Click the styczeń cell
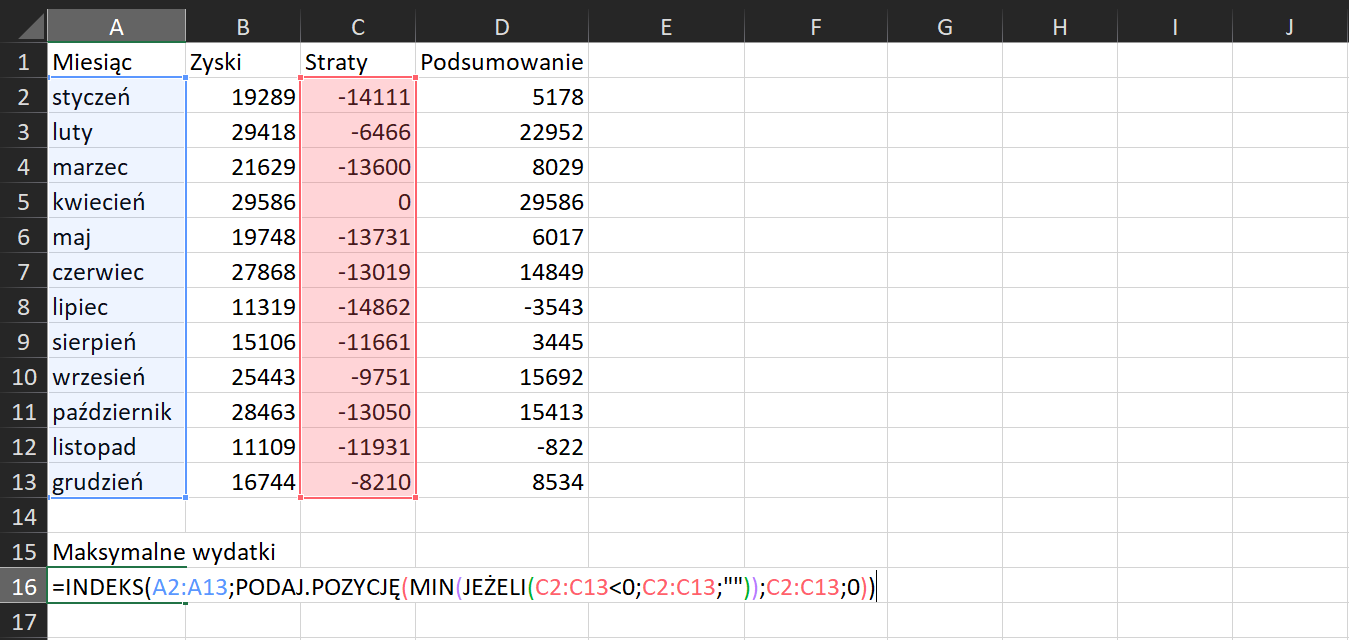1349x640 pixels. point(117,96)
